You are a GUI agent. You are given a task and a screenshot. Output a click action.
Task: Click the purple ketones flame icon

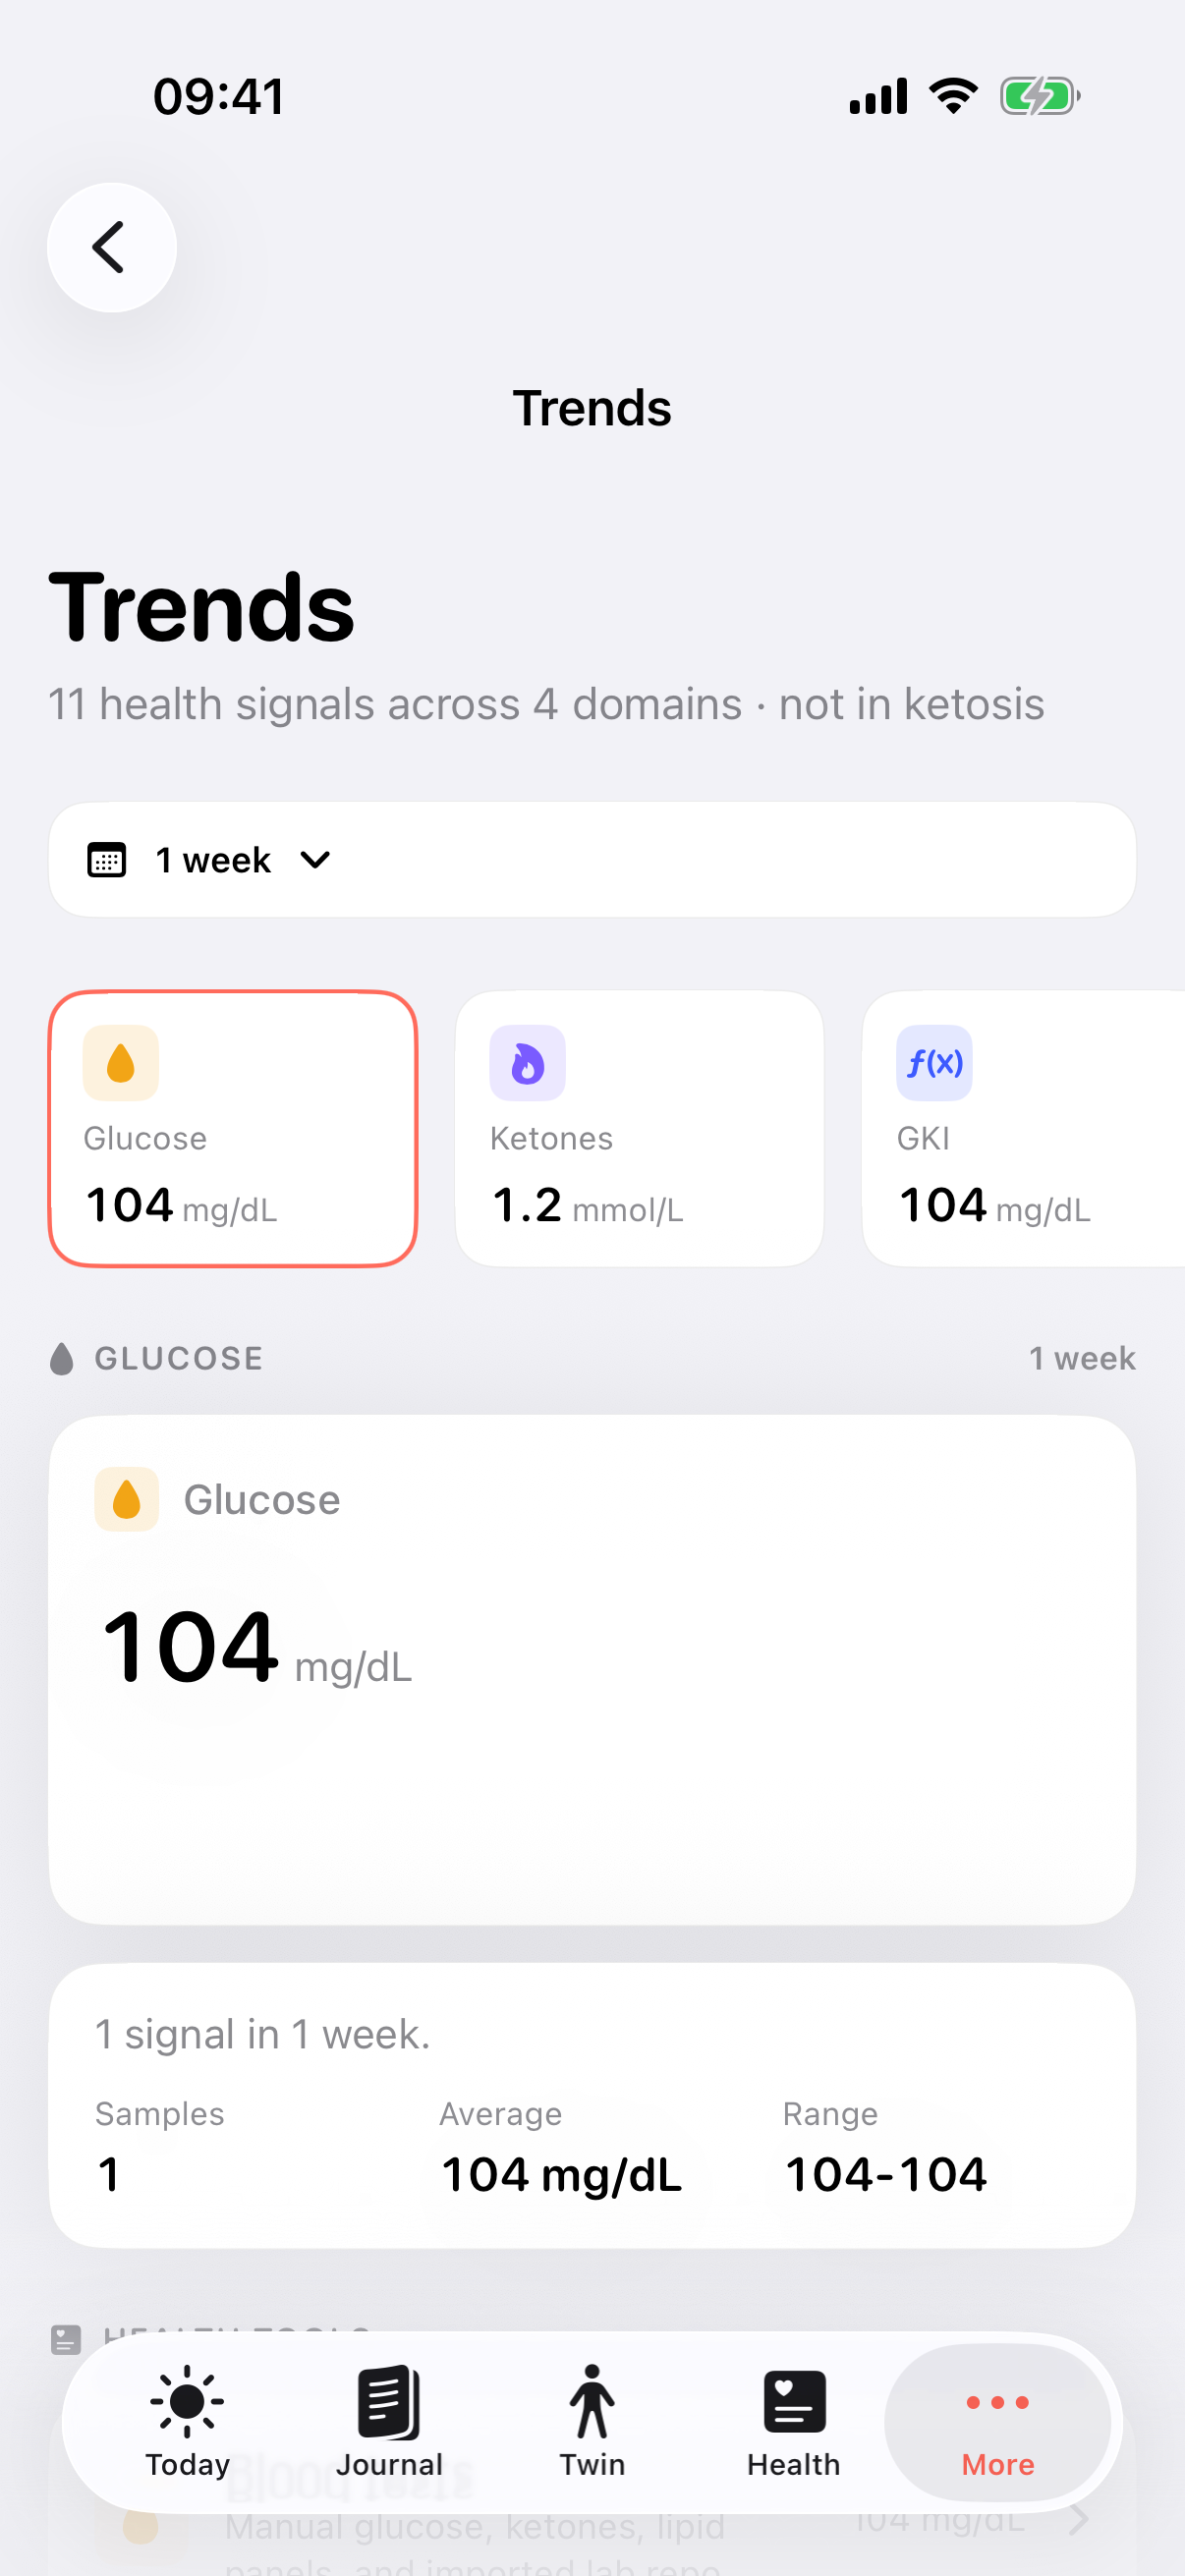coord(527,1063)
